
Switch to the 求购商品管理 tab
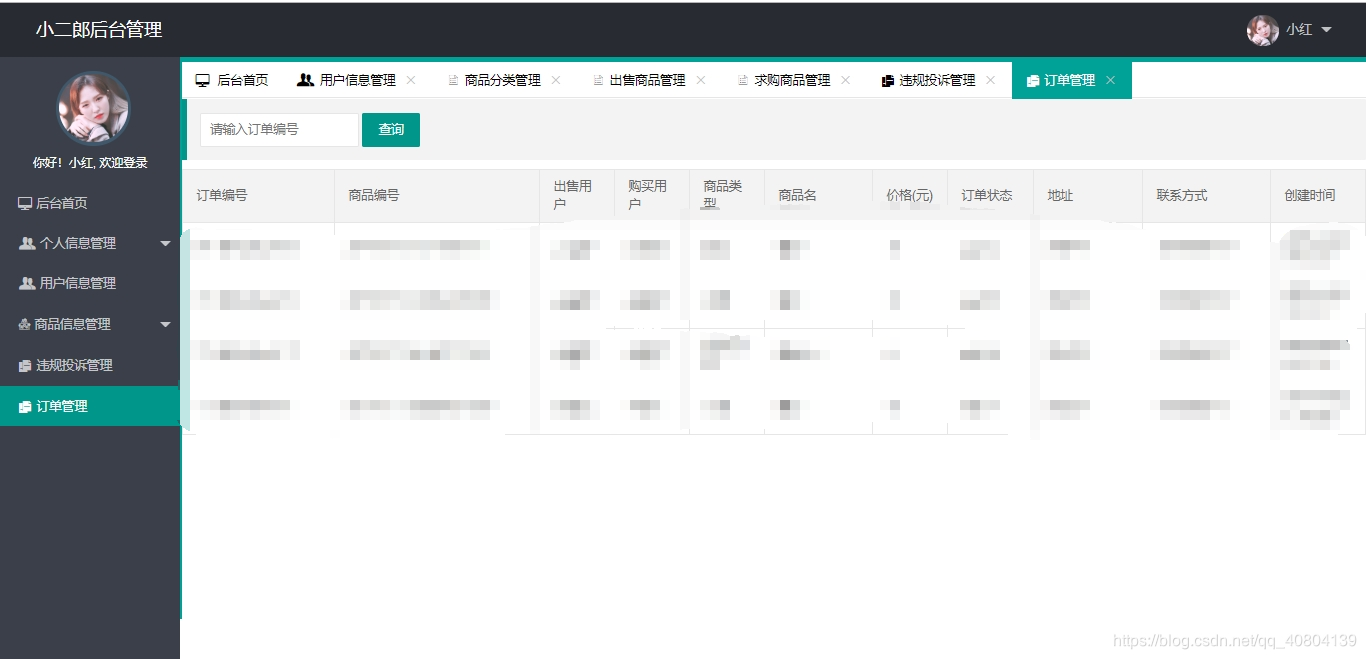coord(793,80)
